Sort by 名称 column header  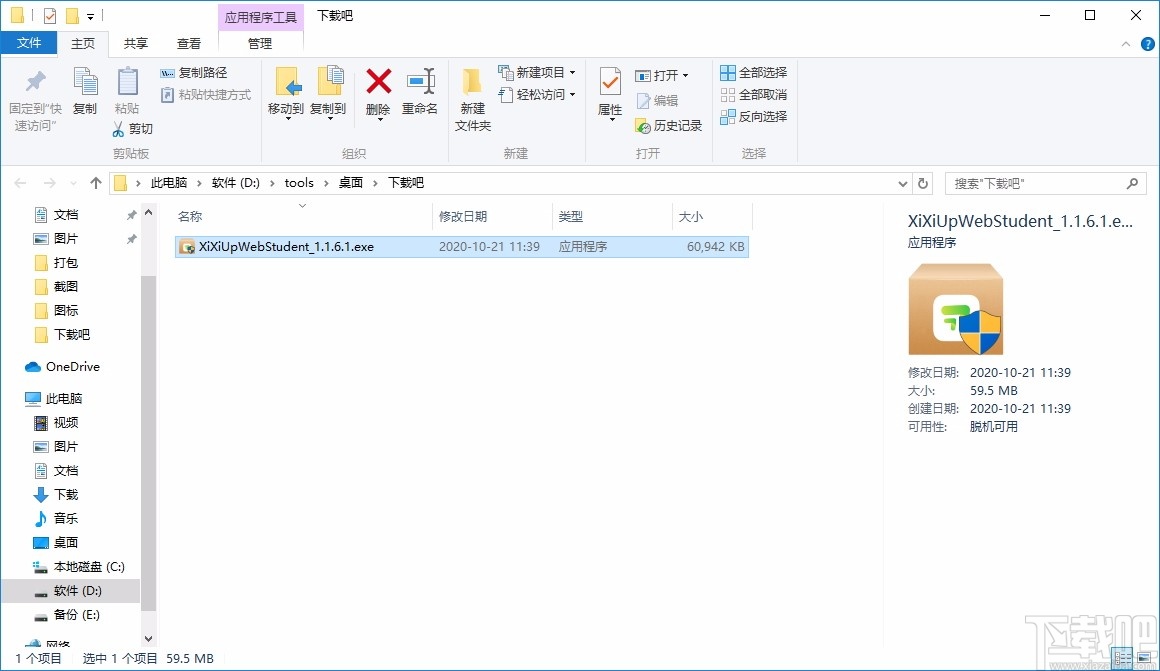[303, 216]
